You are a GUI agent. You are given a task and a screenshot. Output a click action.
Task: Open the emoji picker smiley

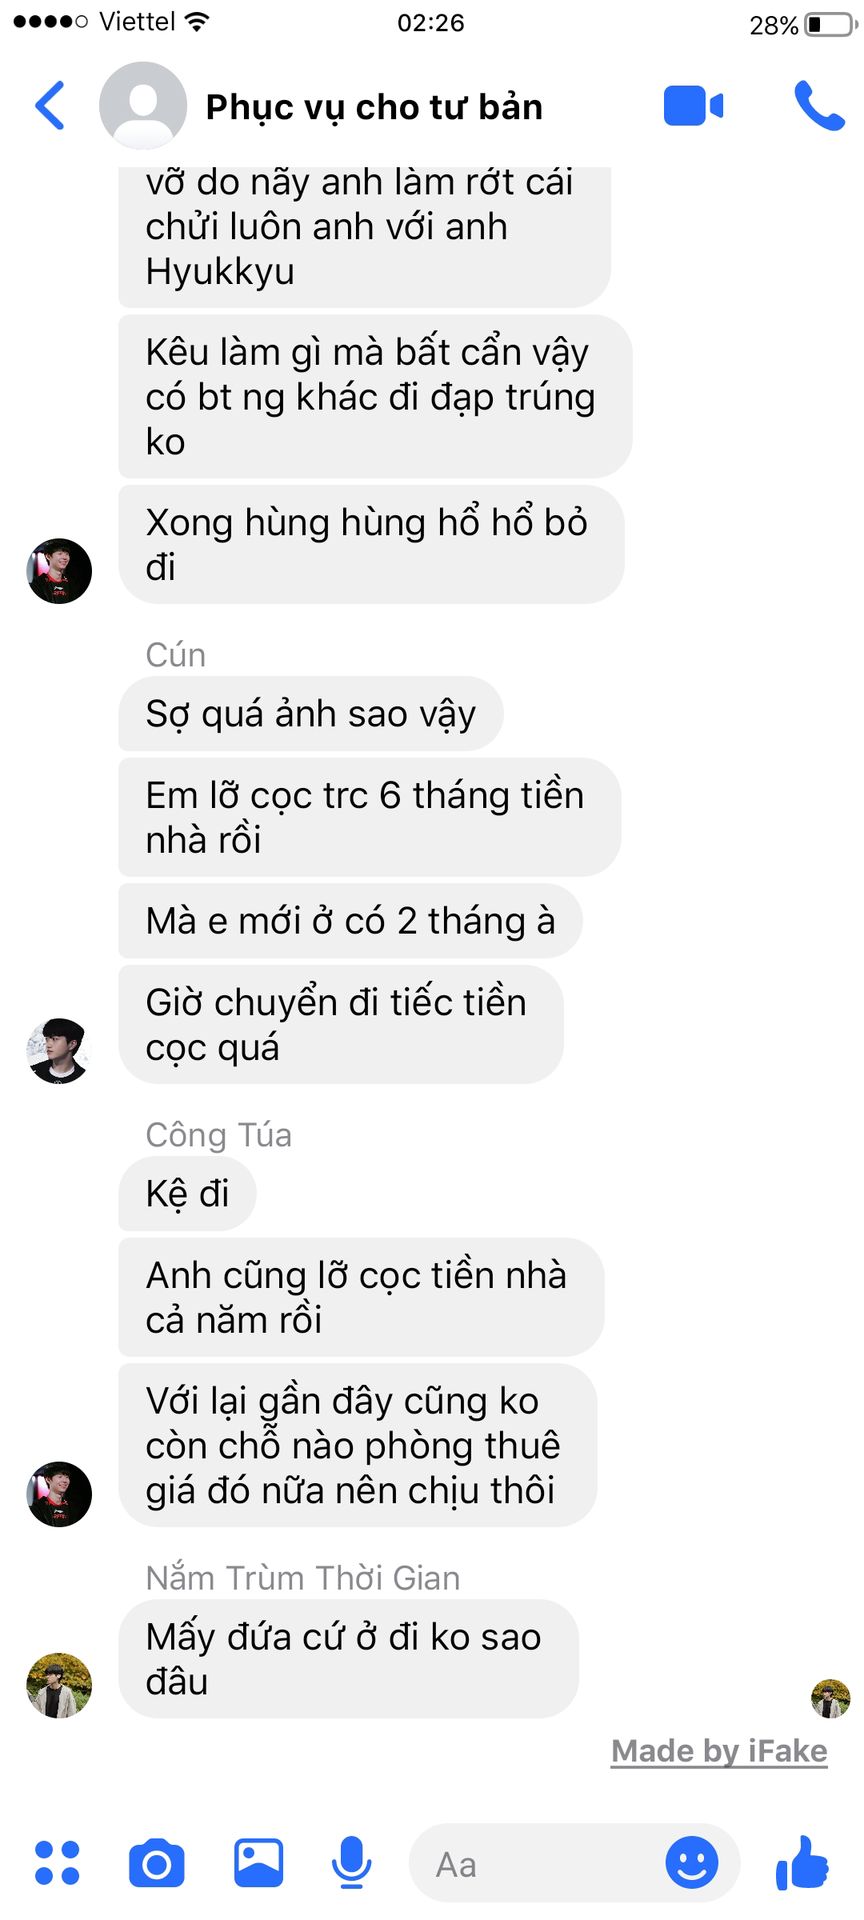coord(692,1863)
